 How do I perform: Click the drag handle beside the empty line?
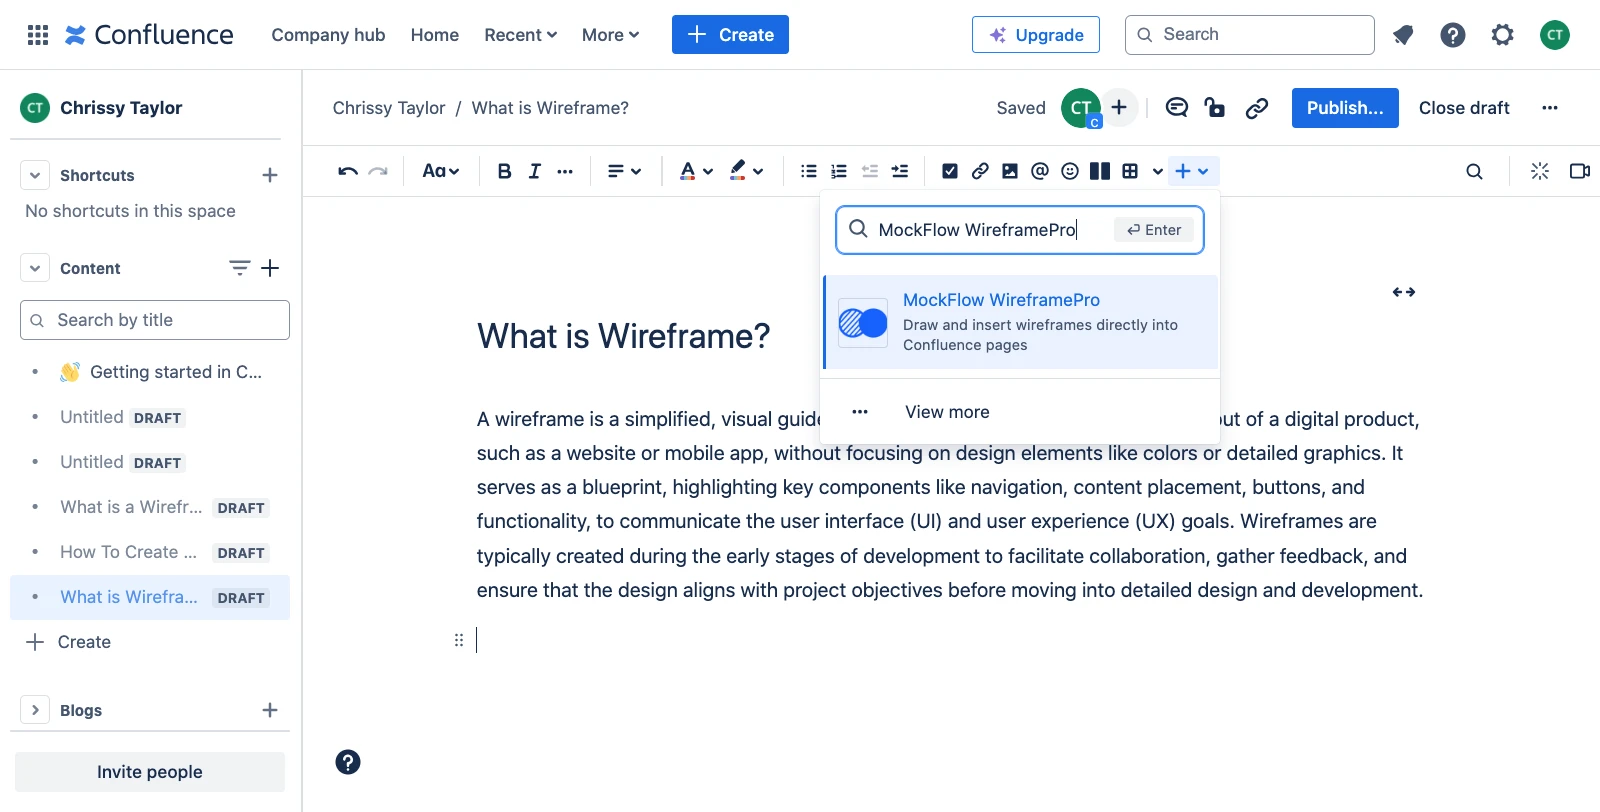tap(459, 640)
